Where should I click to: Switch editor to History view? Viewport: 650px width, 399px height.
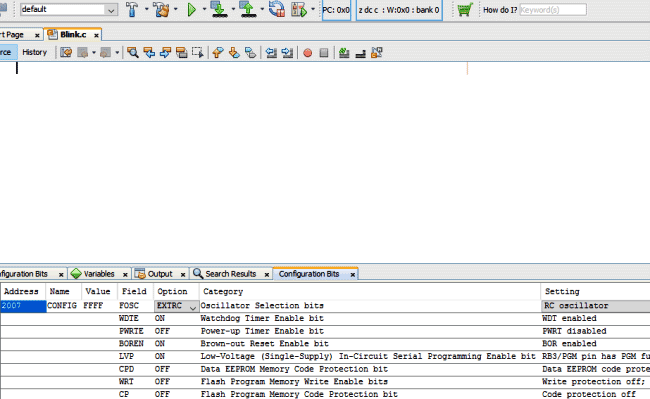(34, 52)
